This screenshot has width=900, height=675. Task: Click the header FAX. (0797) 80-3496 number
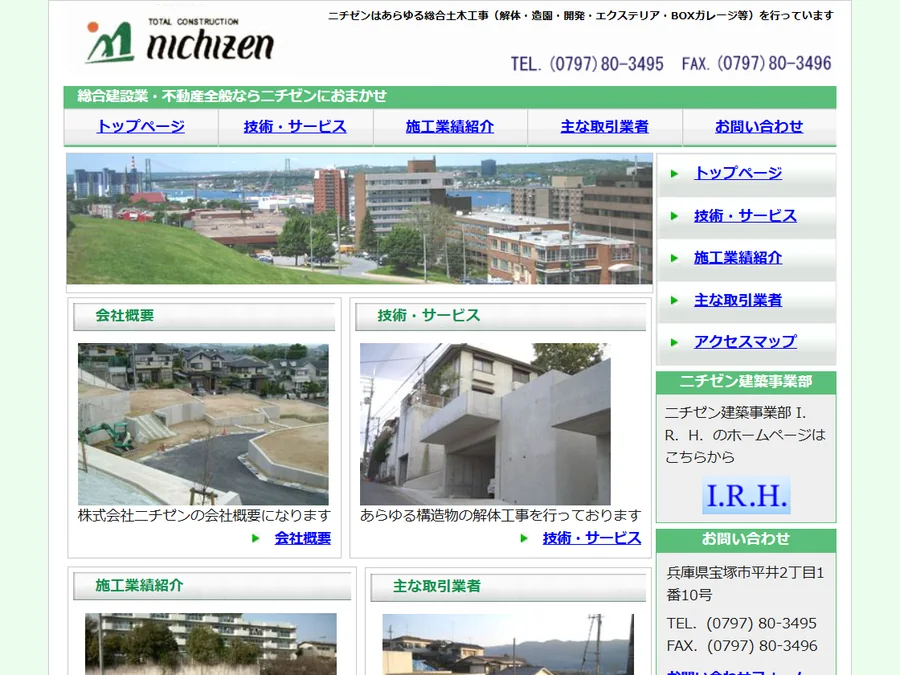[757, 63]
